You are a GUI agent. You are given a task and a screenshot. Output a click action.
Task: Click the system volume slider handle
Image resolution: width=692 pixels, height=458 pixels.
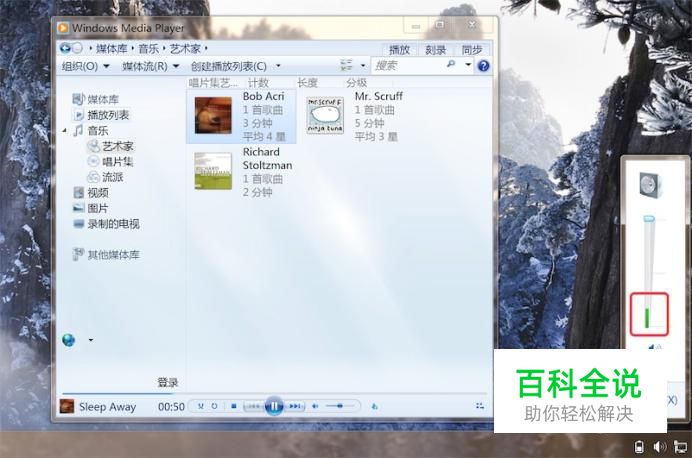pos(649,218)
